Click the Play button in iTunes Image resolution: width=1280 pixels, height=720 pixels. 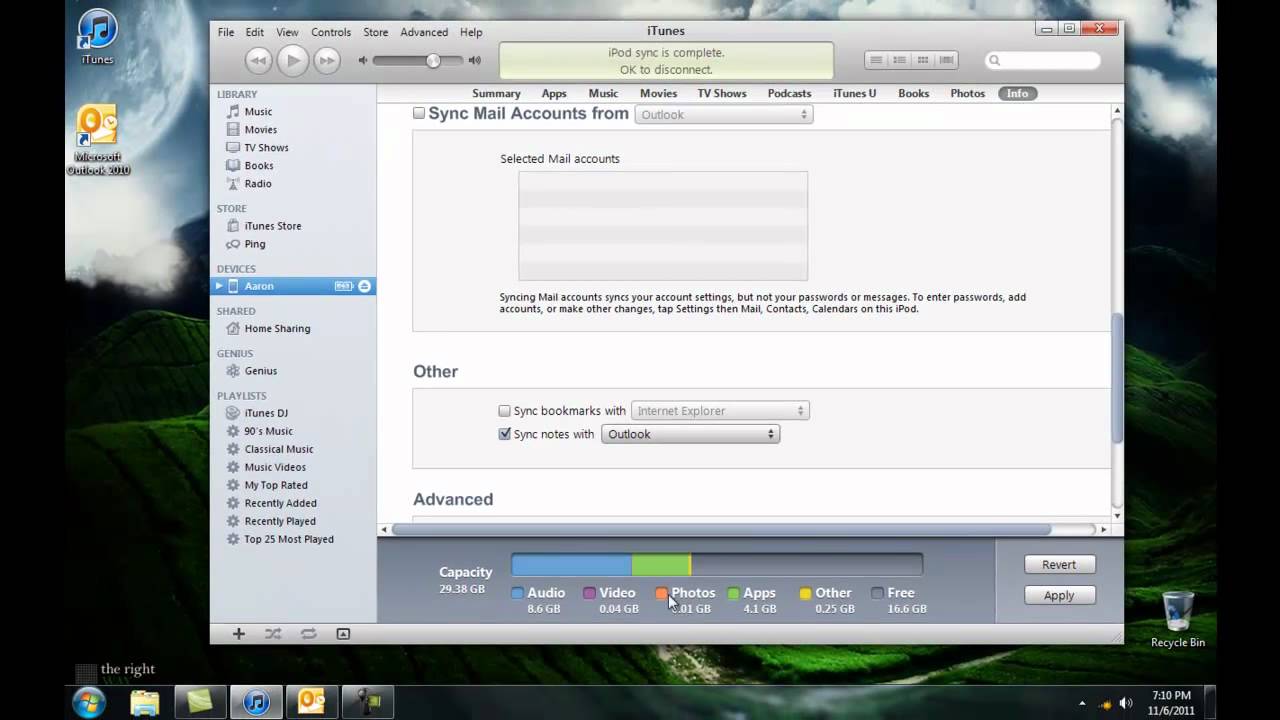coord(292,61)
